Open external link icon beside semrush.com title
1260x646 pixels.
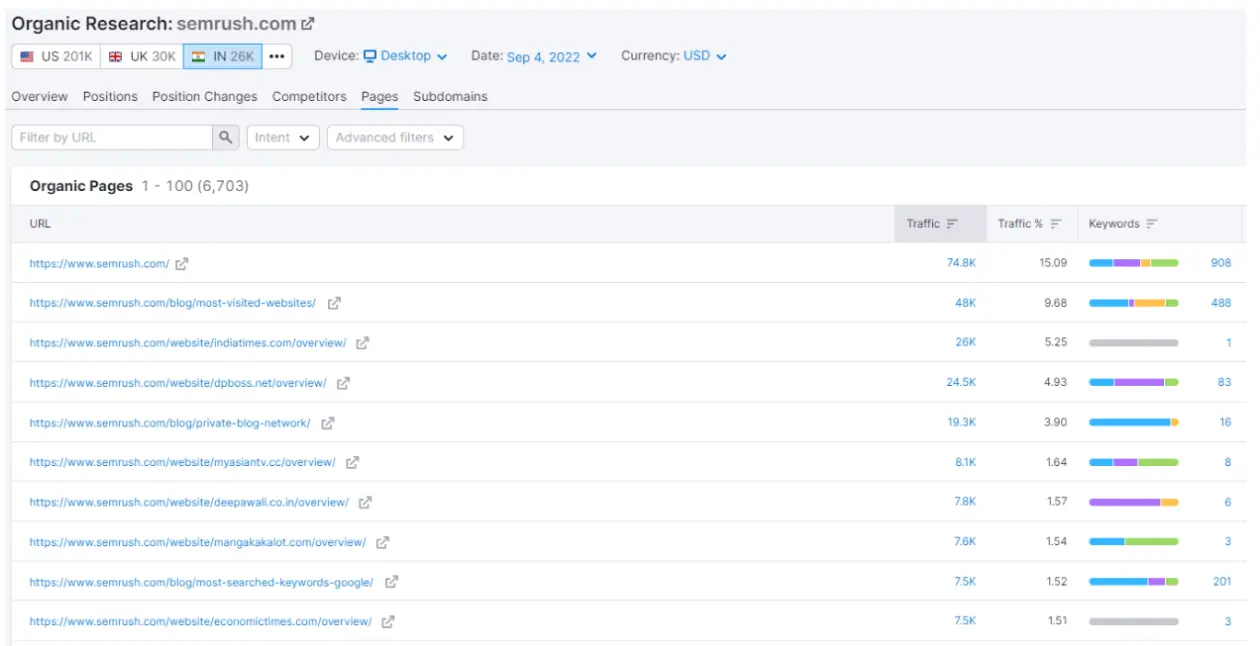coord(308,23)
